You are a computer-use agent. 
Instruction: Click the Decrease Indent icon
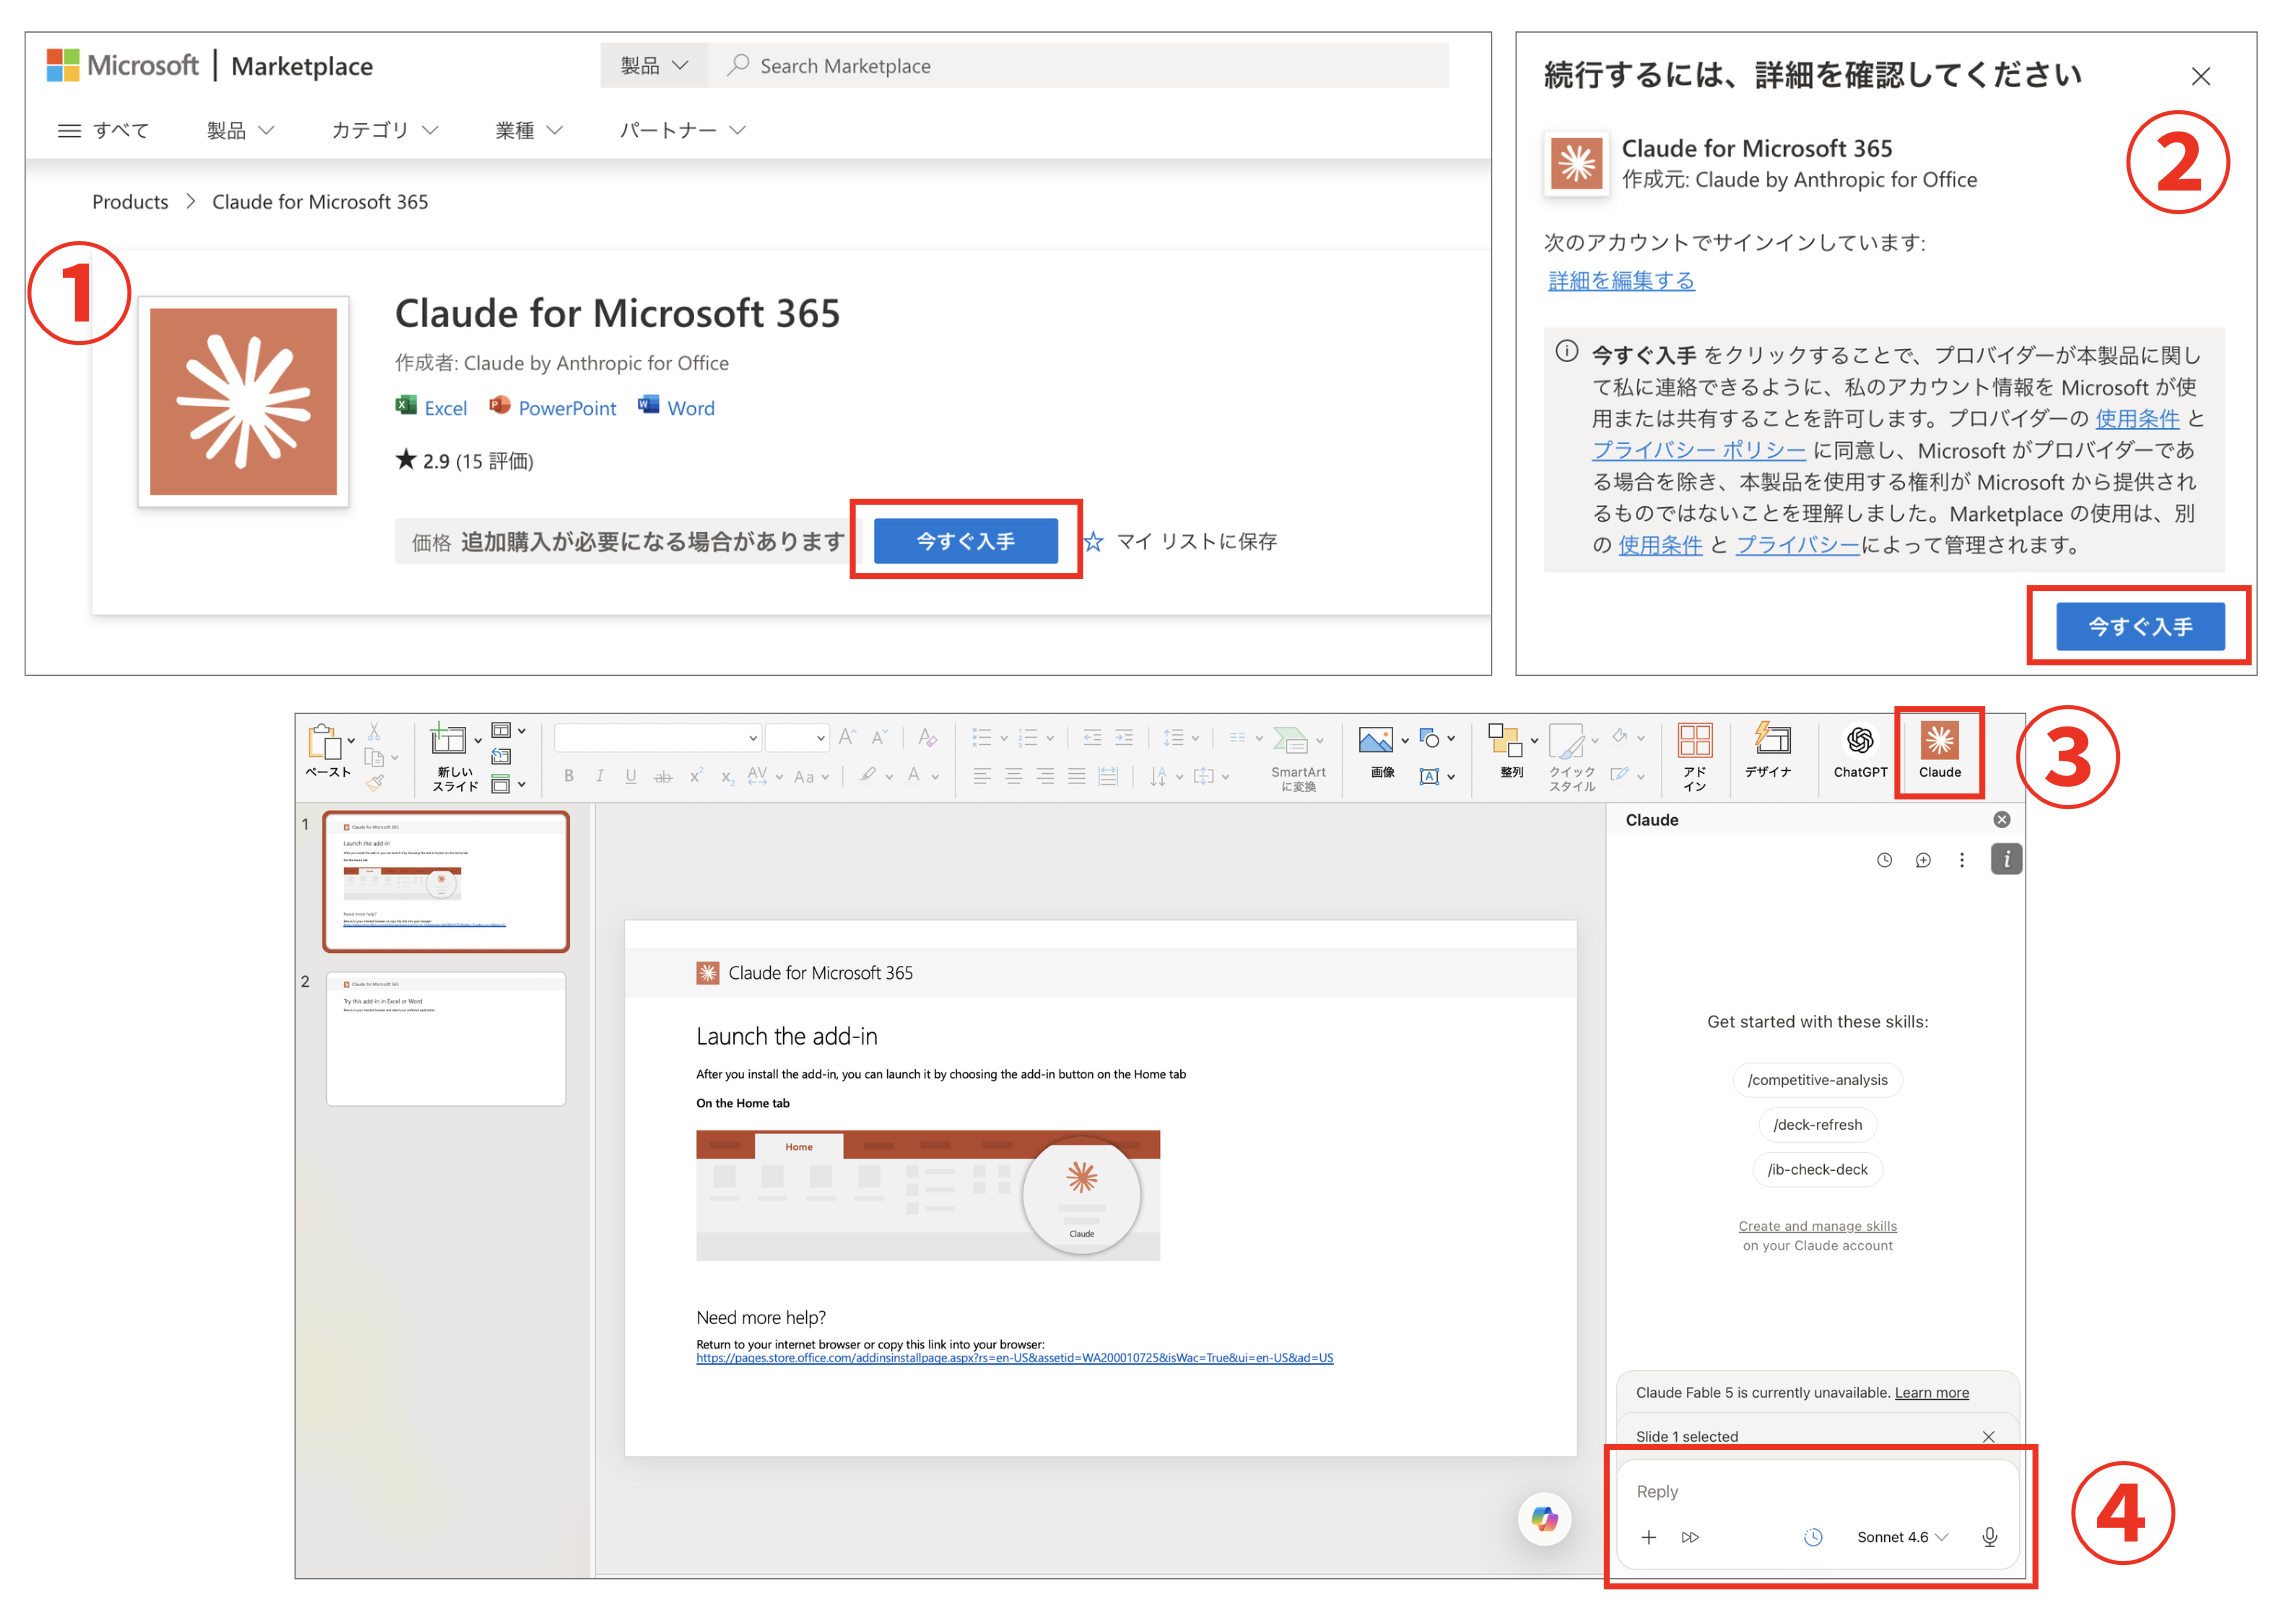[x=1092, y=737]
